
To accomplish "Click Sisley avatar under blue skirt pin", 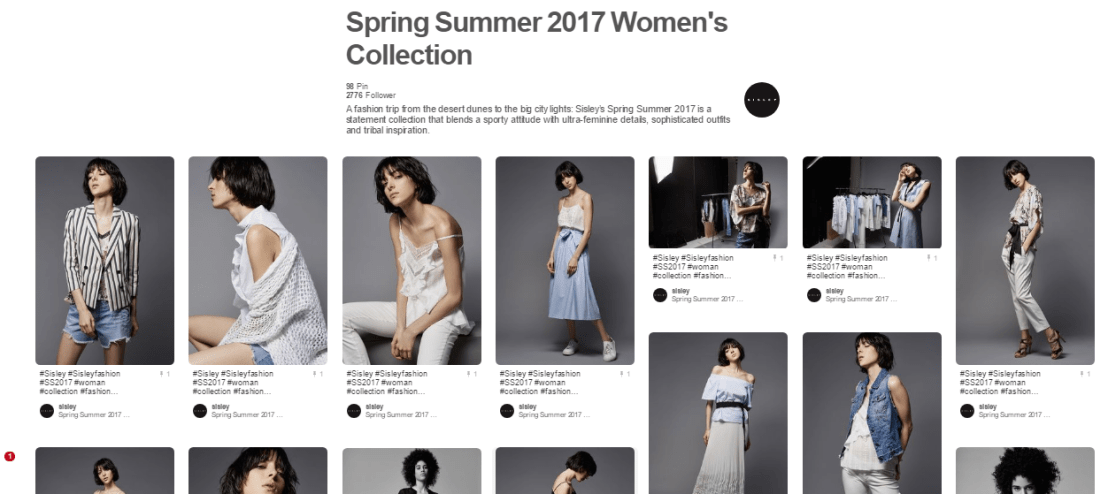I will [x=507, y=411].
